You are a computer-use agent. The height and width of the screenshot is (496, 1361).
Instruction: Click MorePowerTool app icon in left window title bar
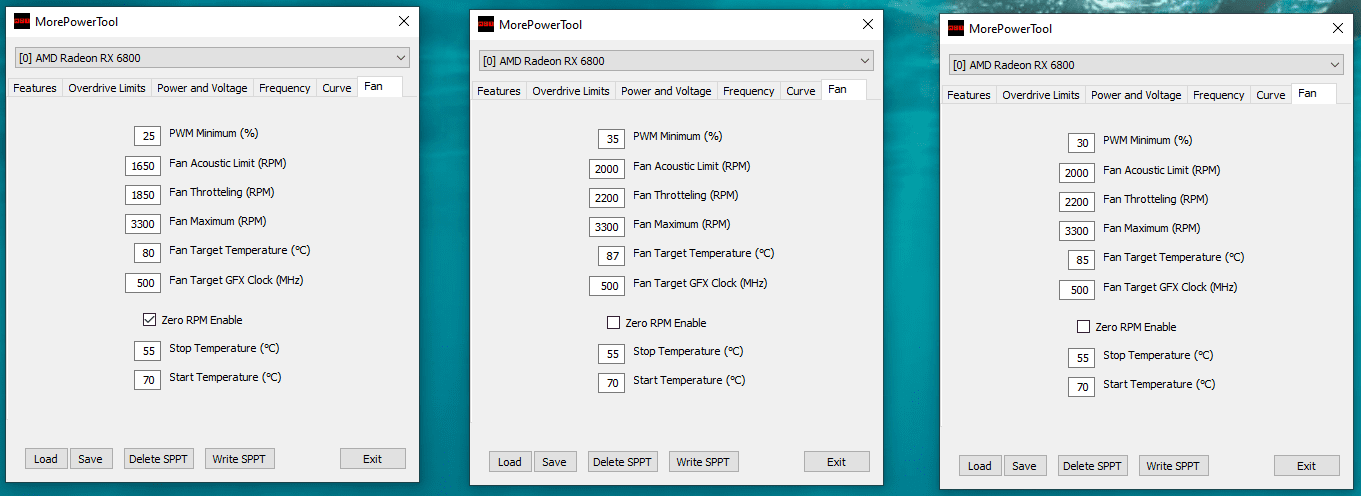click(21, 21)
